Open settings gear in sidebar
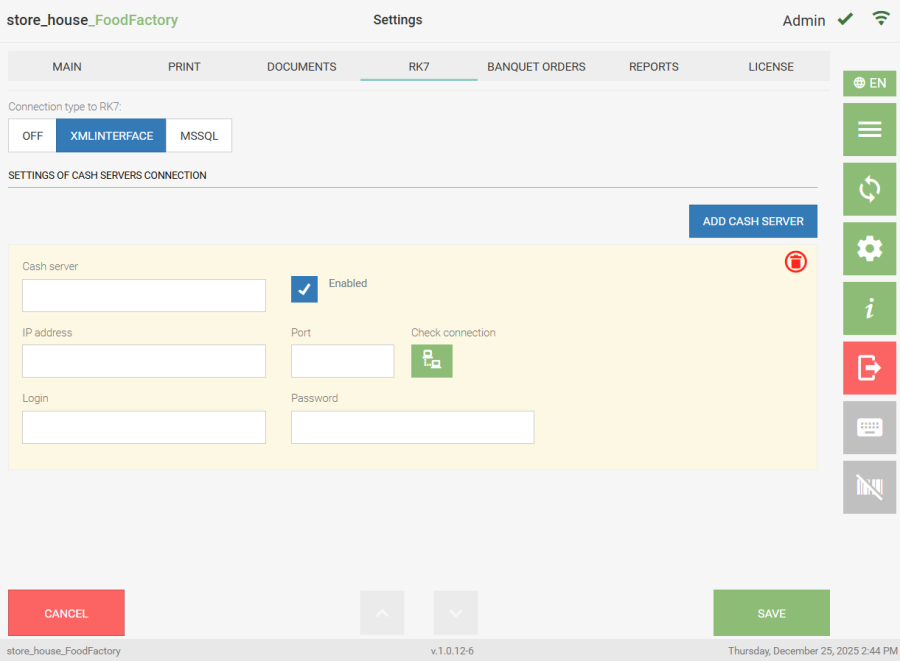The width and height of the screenshot is (900, 661). click(869, 249)
